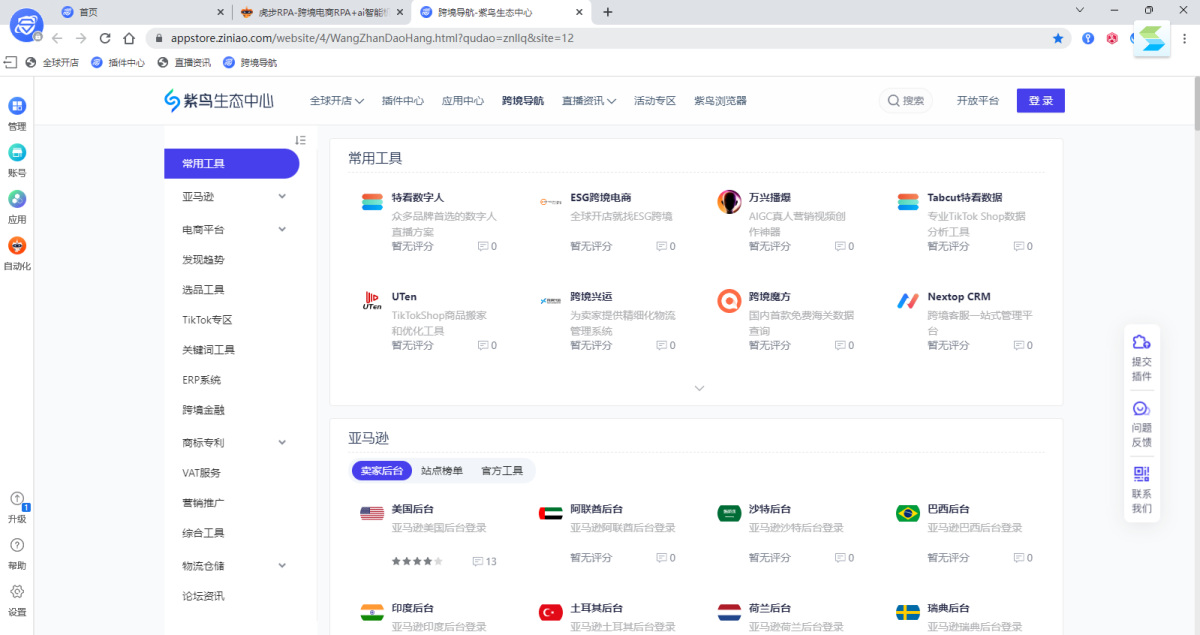Toggle the bookmark star in the address bar

[x=1058, y=38]
